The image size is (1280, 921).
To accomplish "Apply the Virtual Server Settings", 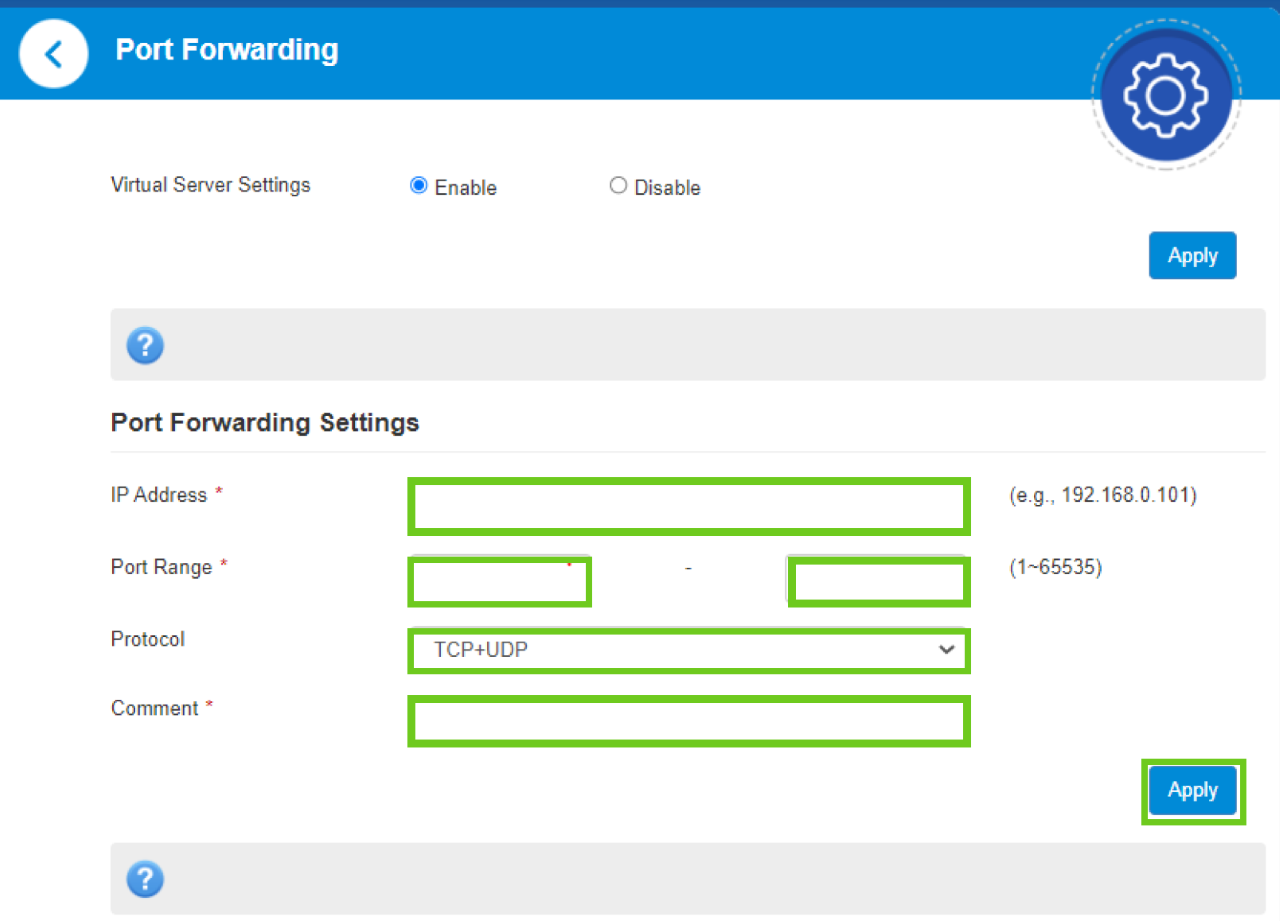I will pos(1192,256).
